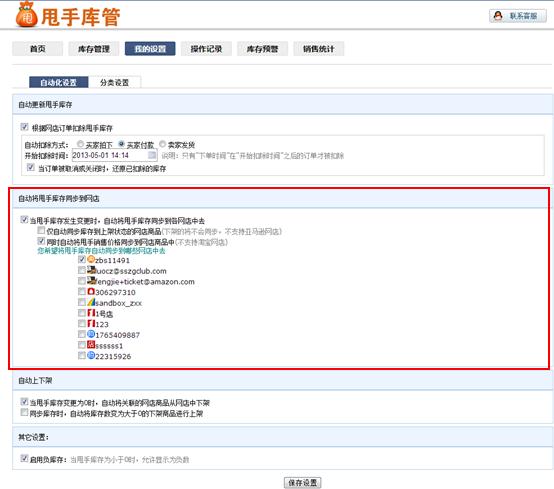Toggle auto-delist checkbox when stock becomes 0
Image resolution: width=554 pixels, height=489 pixels.
pos(24,401)
